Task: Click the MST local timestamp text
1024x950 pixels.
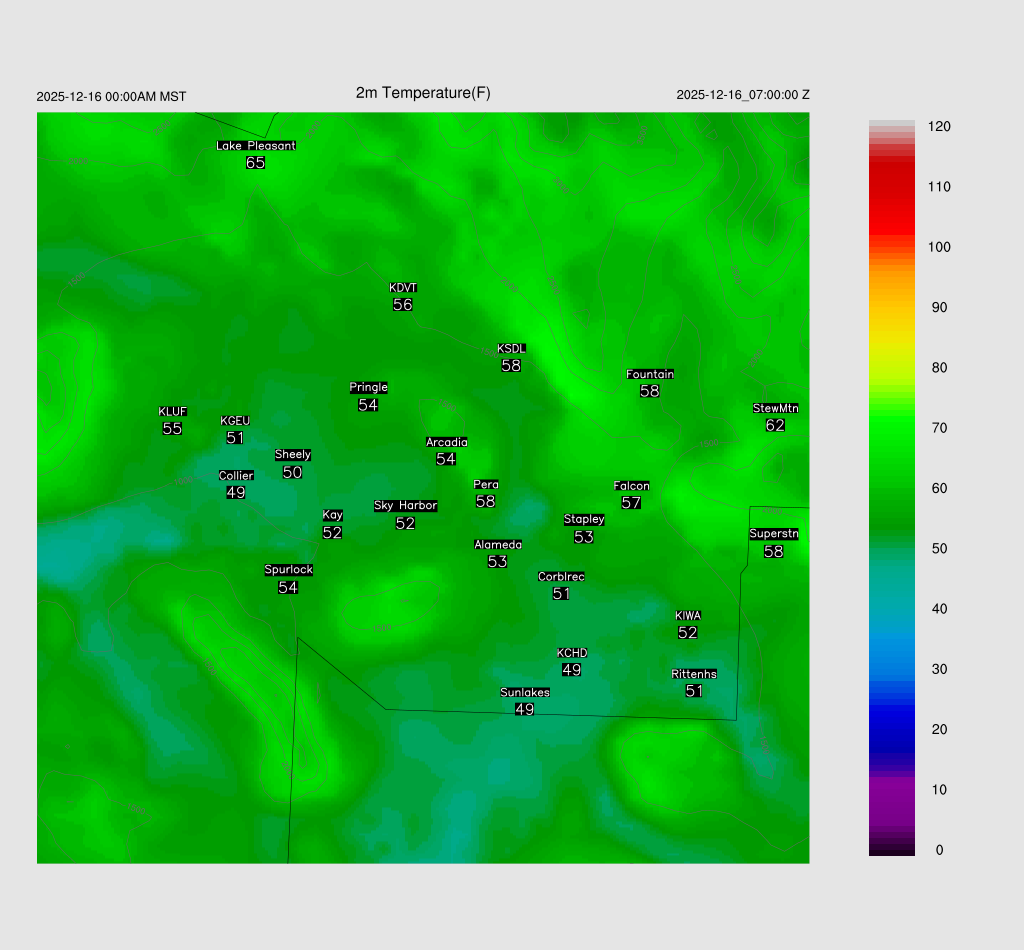Action: [111, 97]
